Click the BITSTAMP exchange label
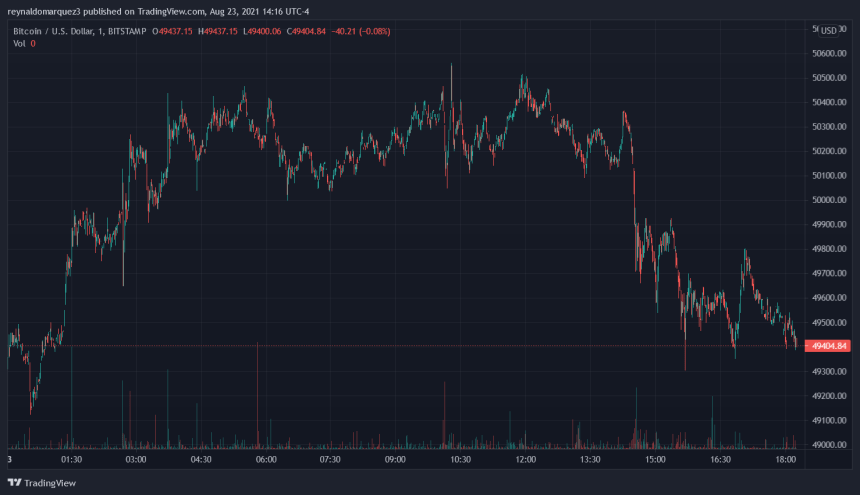This screenshot has width=860, height=495. click(x=127, y=31)
